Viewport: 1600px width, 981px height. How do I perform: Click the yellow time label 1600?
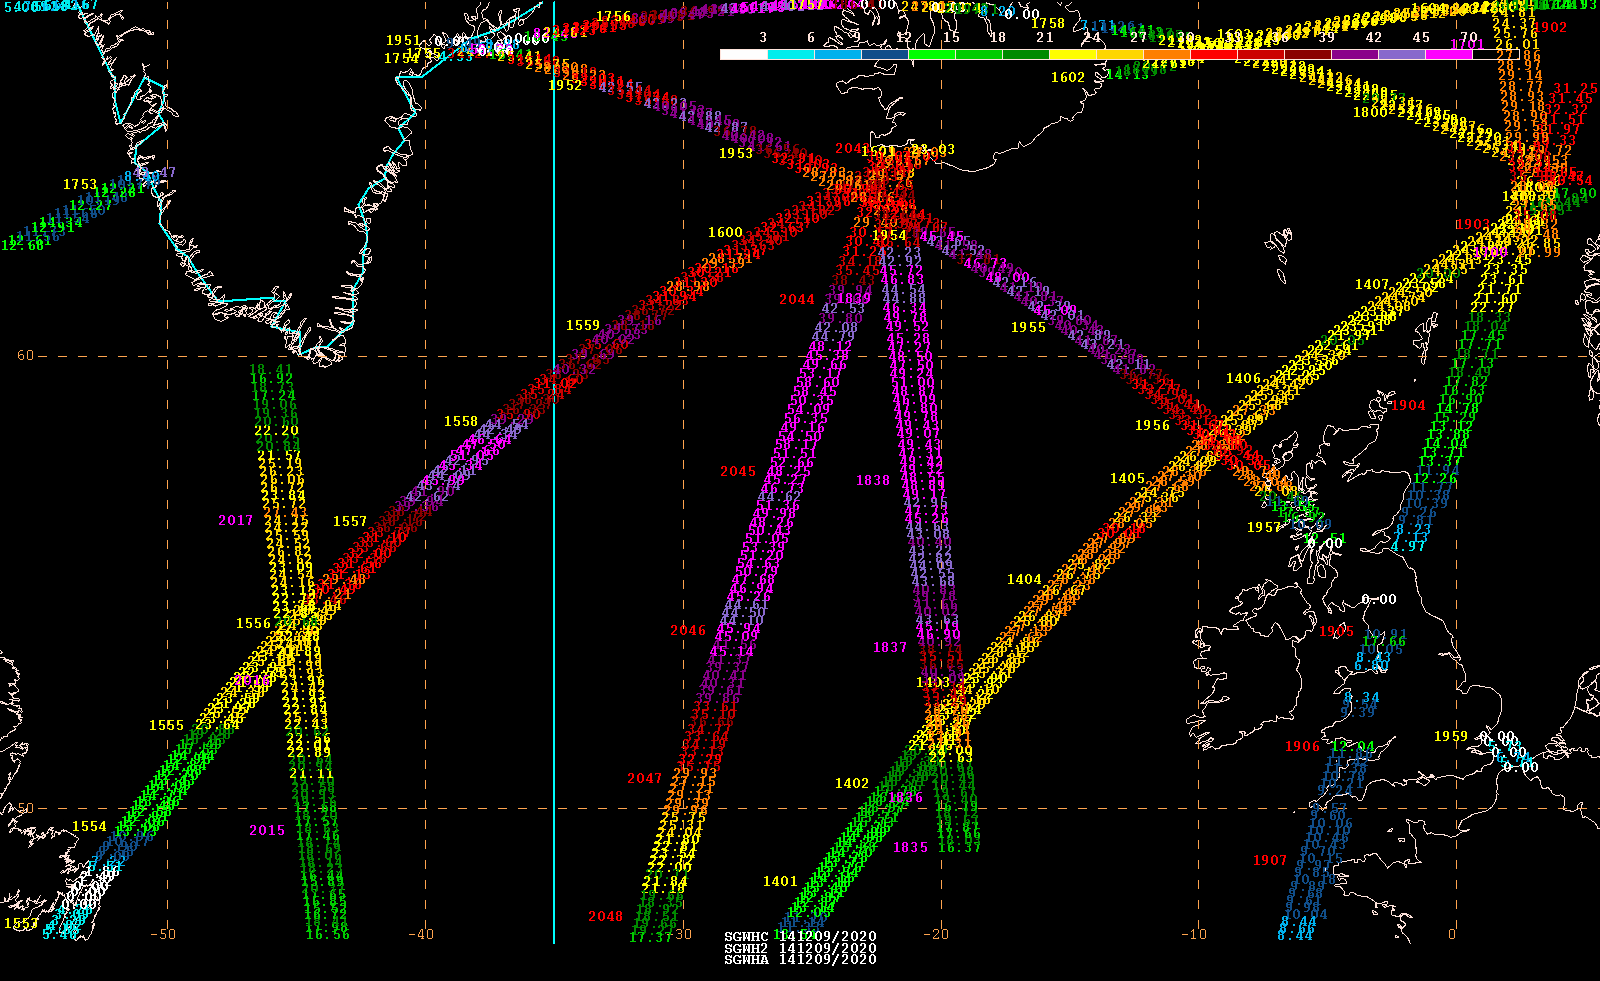coord(726,232)
